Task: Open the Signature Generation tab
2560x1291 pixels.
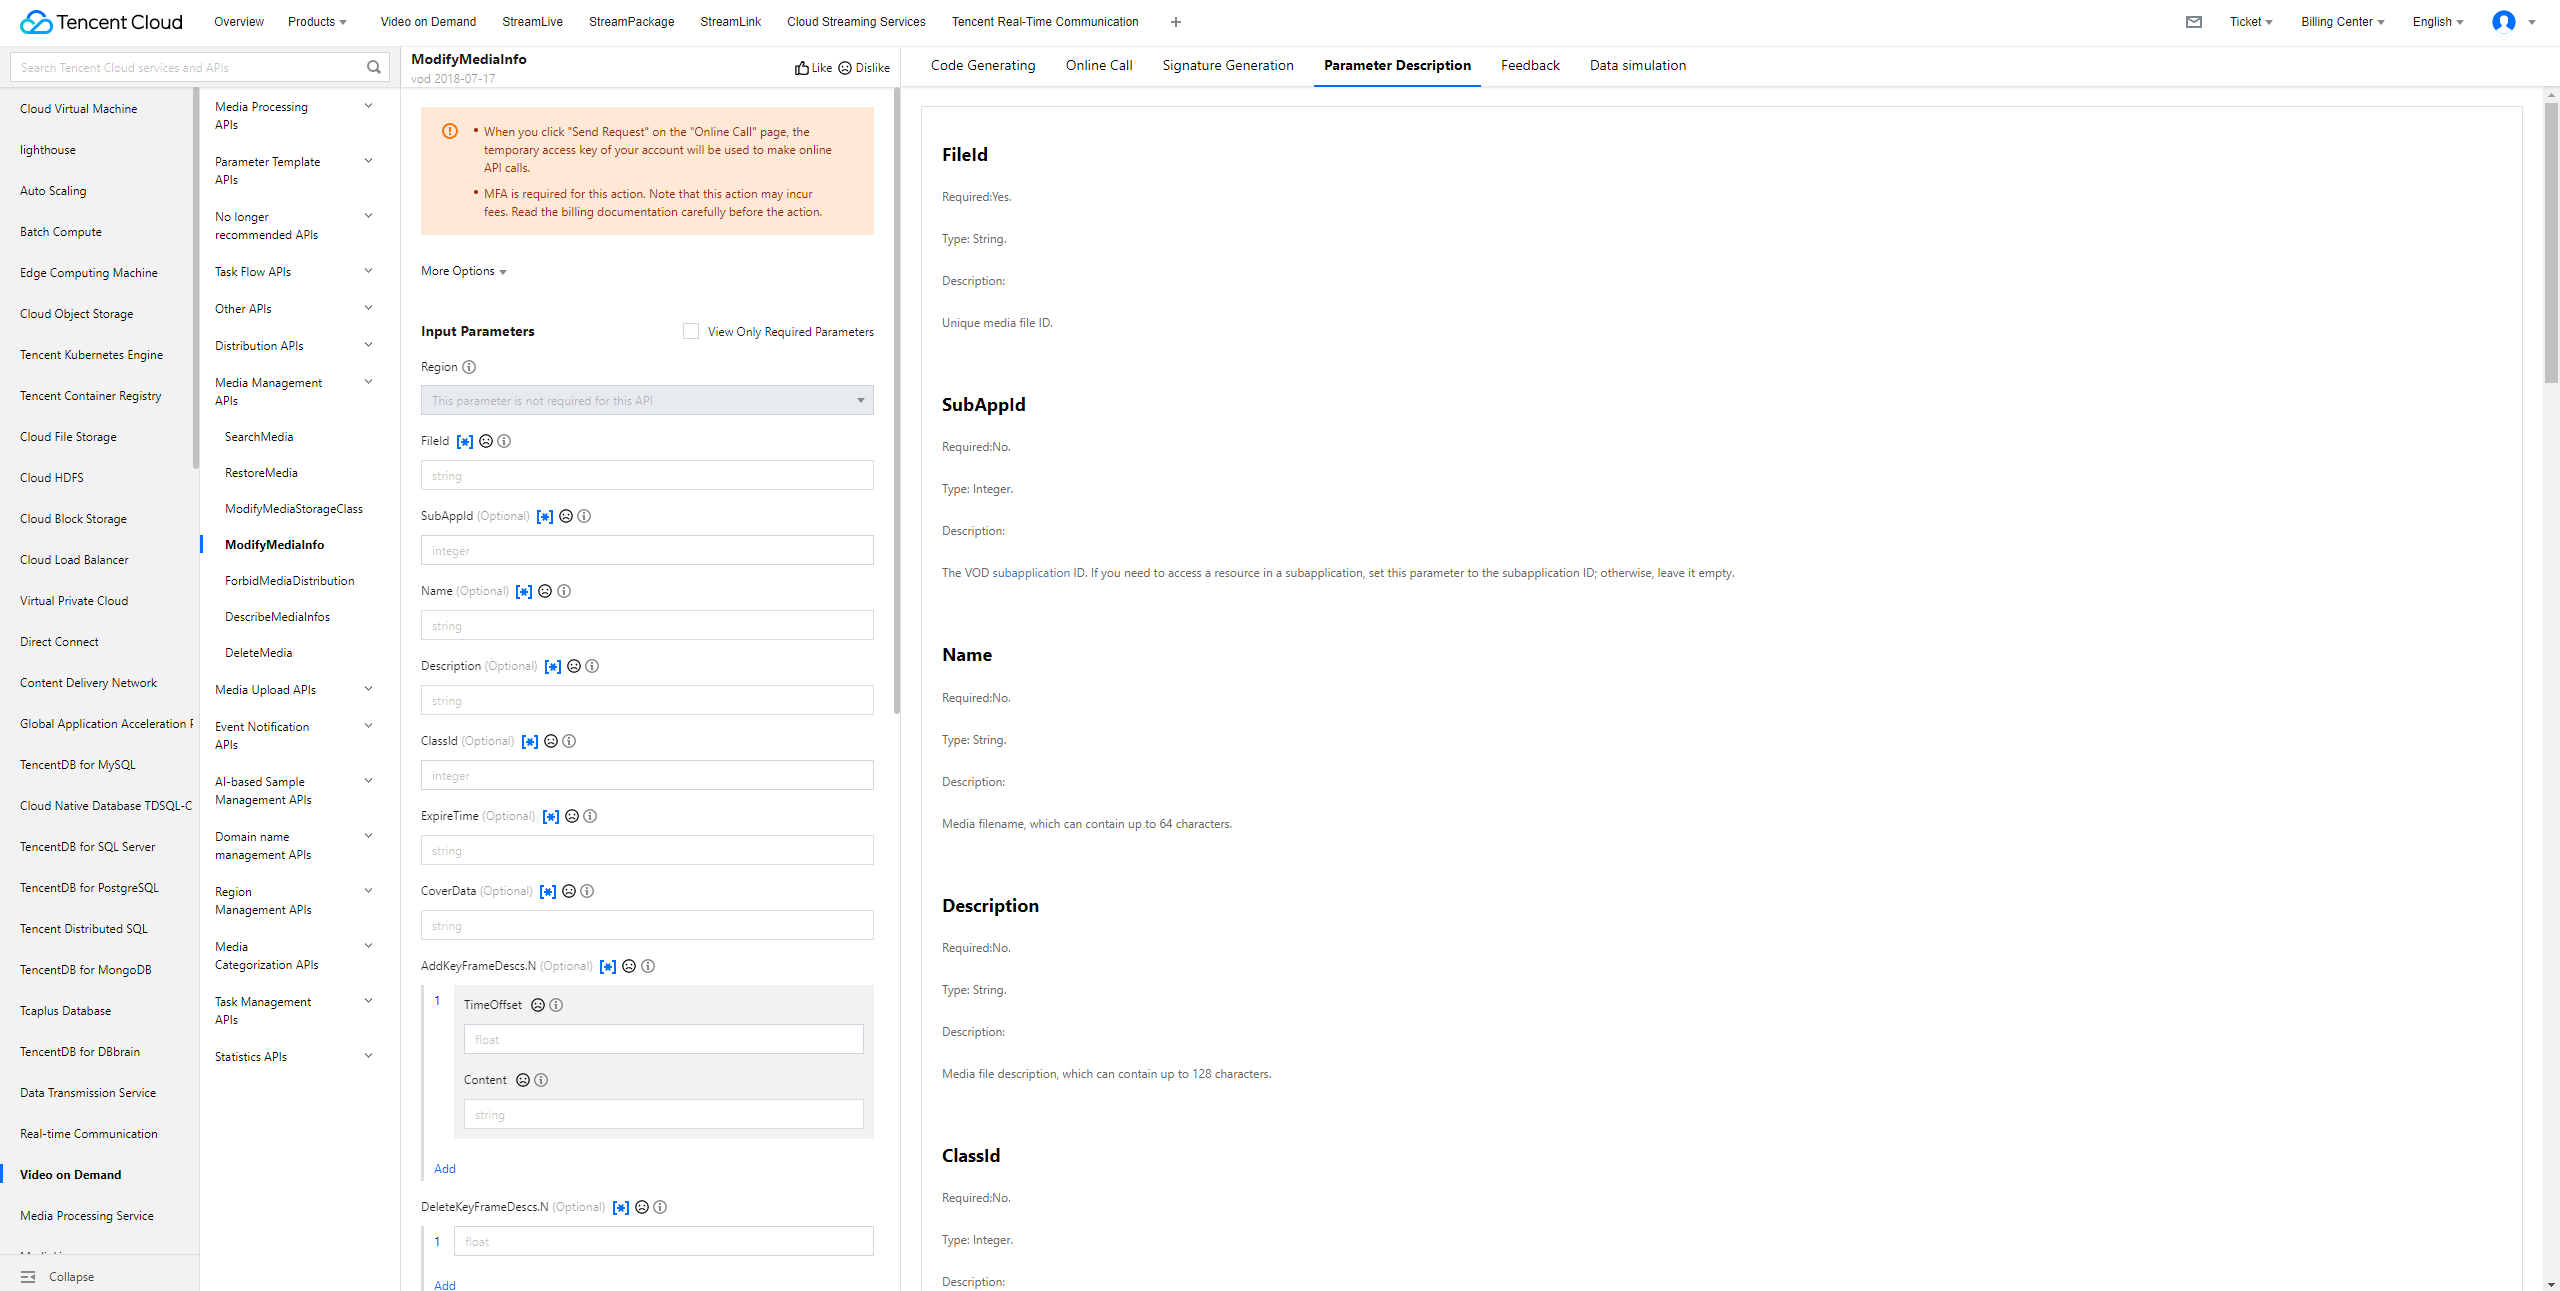Action: (x=1228, y=65)
